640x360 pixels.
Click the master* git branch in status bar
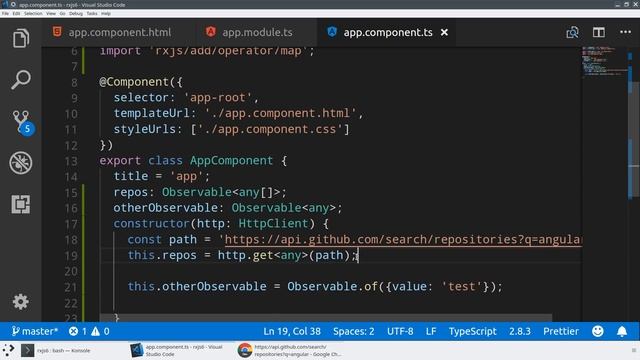(x=35, y=331)
